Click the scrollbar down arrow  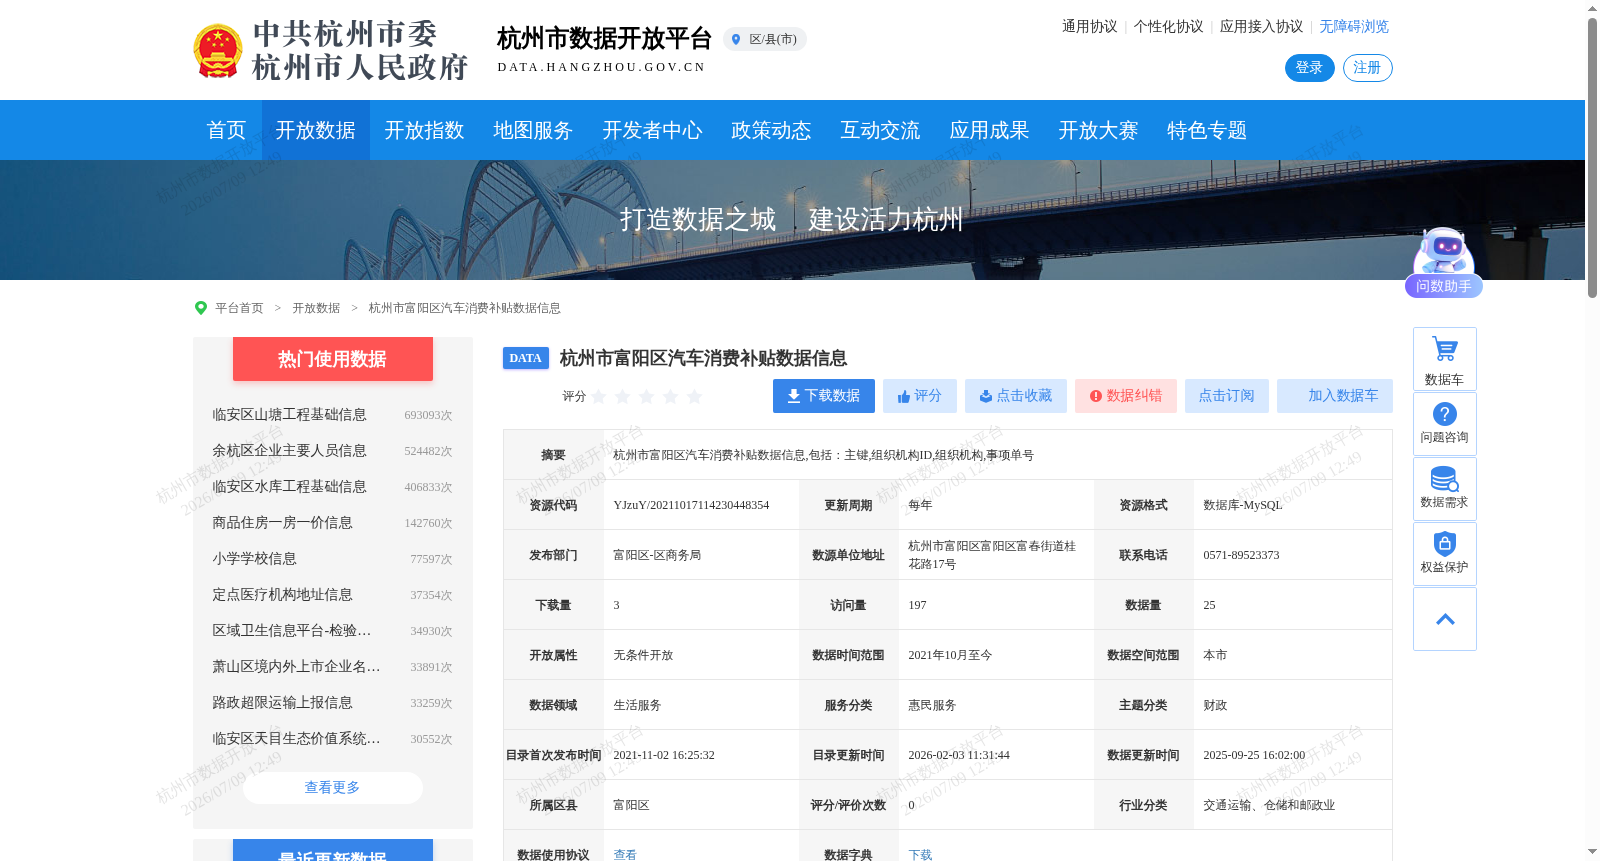pos(1592,852)
